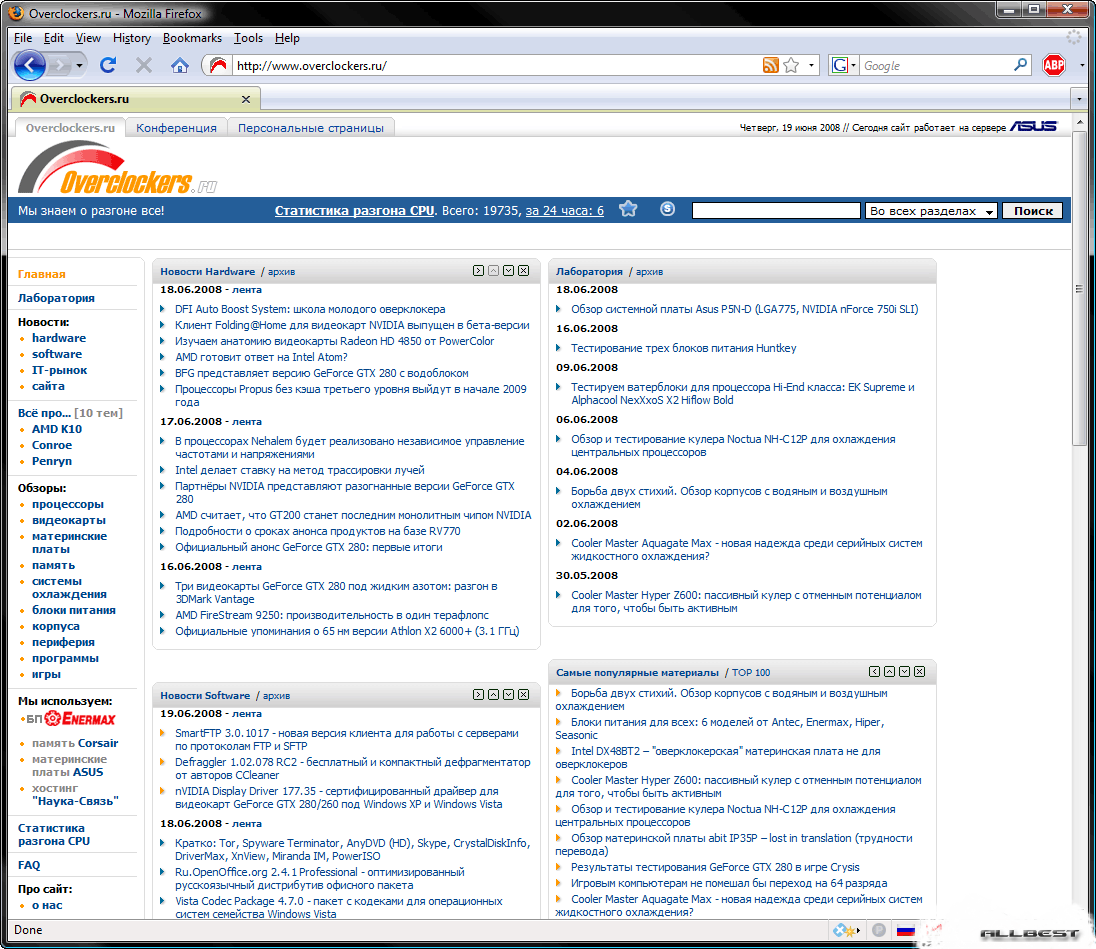Open the Bookmarks menu

(x=192, y=38)
